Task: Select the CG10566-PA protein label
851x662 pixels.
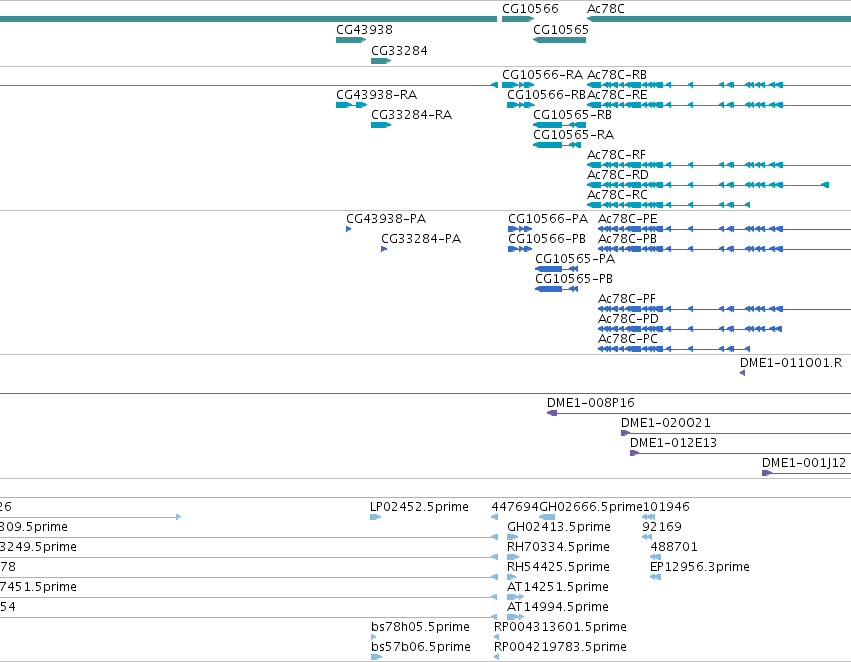Action: pyautogui.click(x=548, y=219)
